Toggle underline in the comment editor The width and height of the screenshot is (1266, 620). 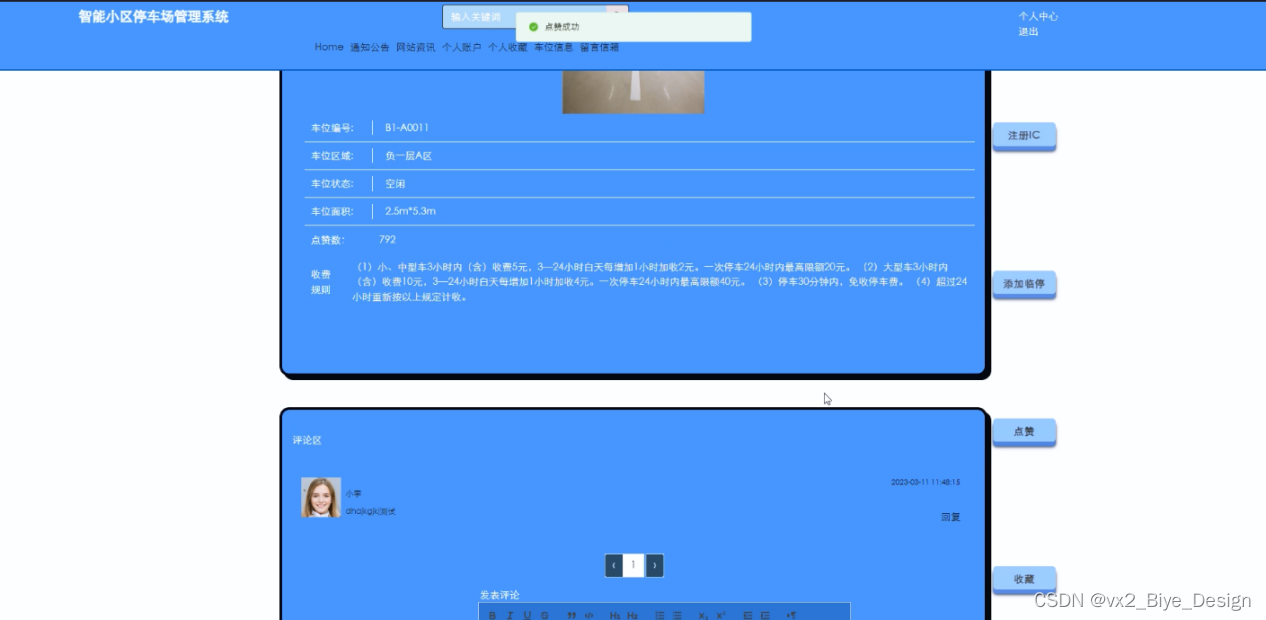(x=527, y=615)
